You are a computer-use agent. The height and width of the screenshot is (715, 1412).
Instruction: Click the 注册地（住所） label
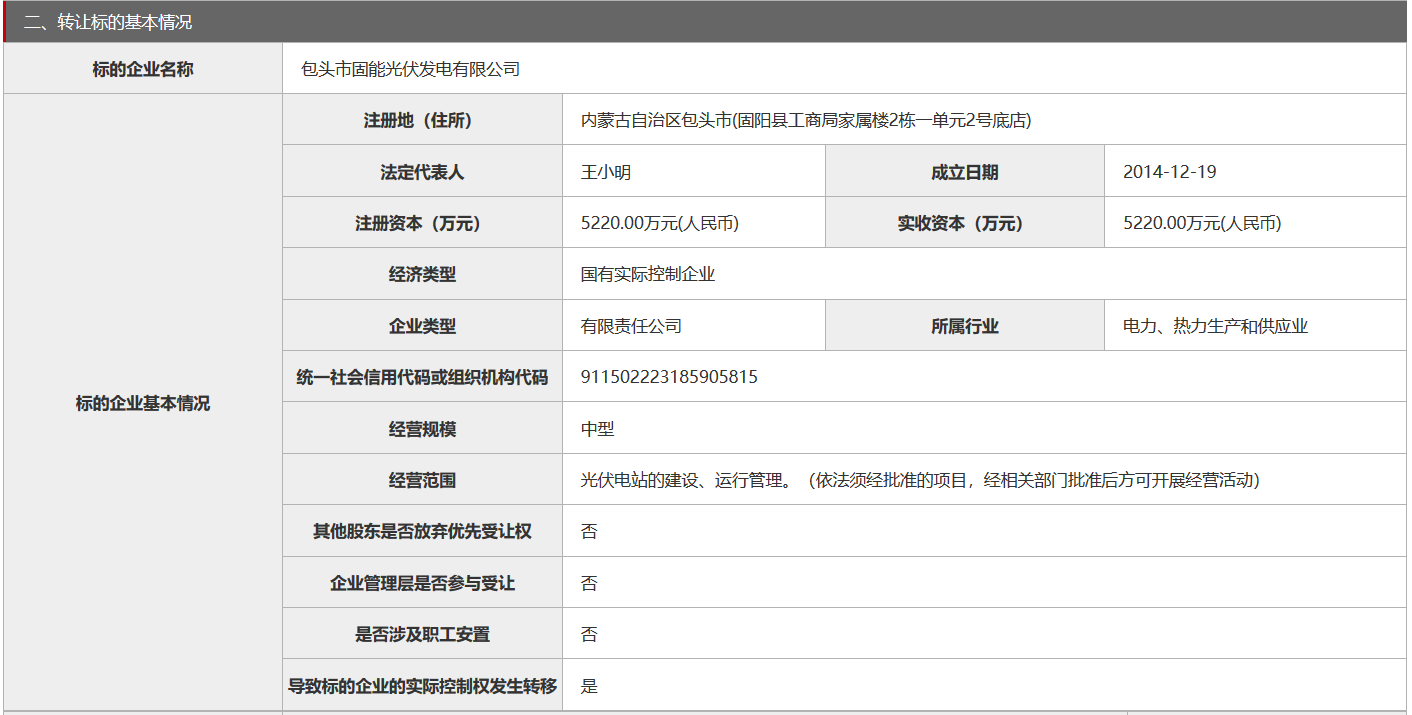[422, 121]
